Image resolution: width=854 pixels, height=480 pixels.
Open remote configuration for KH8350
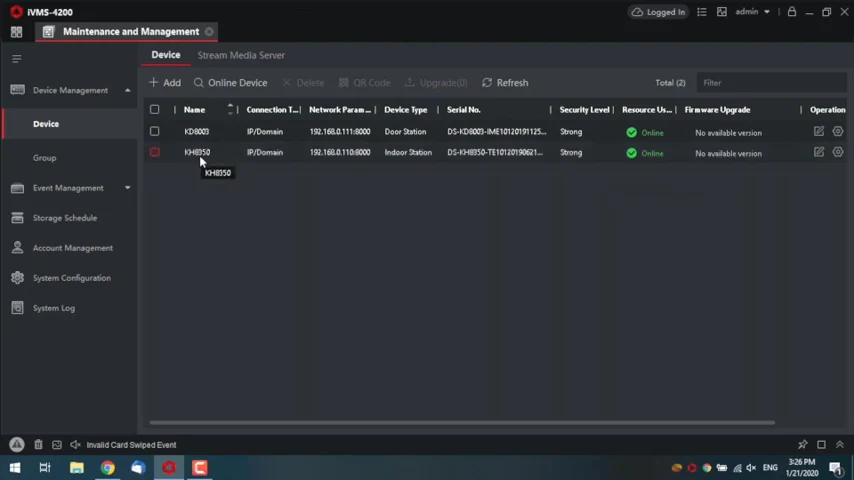point(838,152)
